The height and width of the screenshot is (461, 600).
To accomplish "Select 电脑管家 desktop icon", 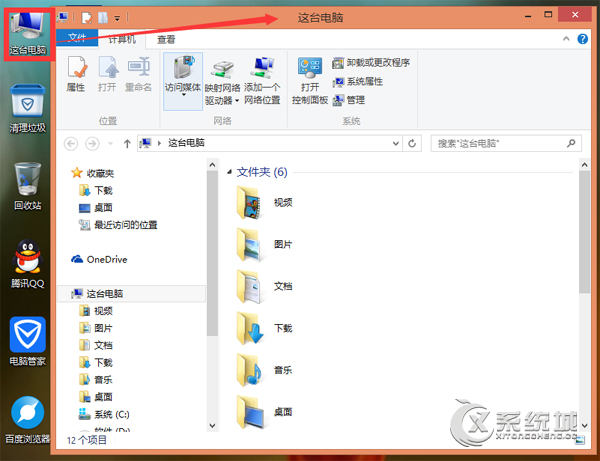I will (28, 342).
